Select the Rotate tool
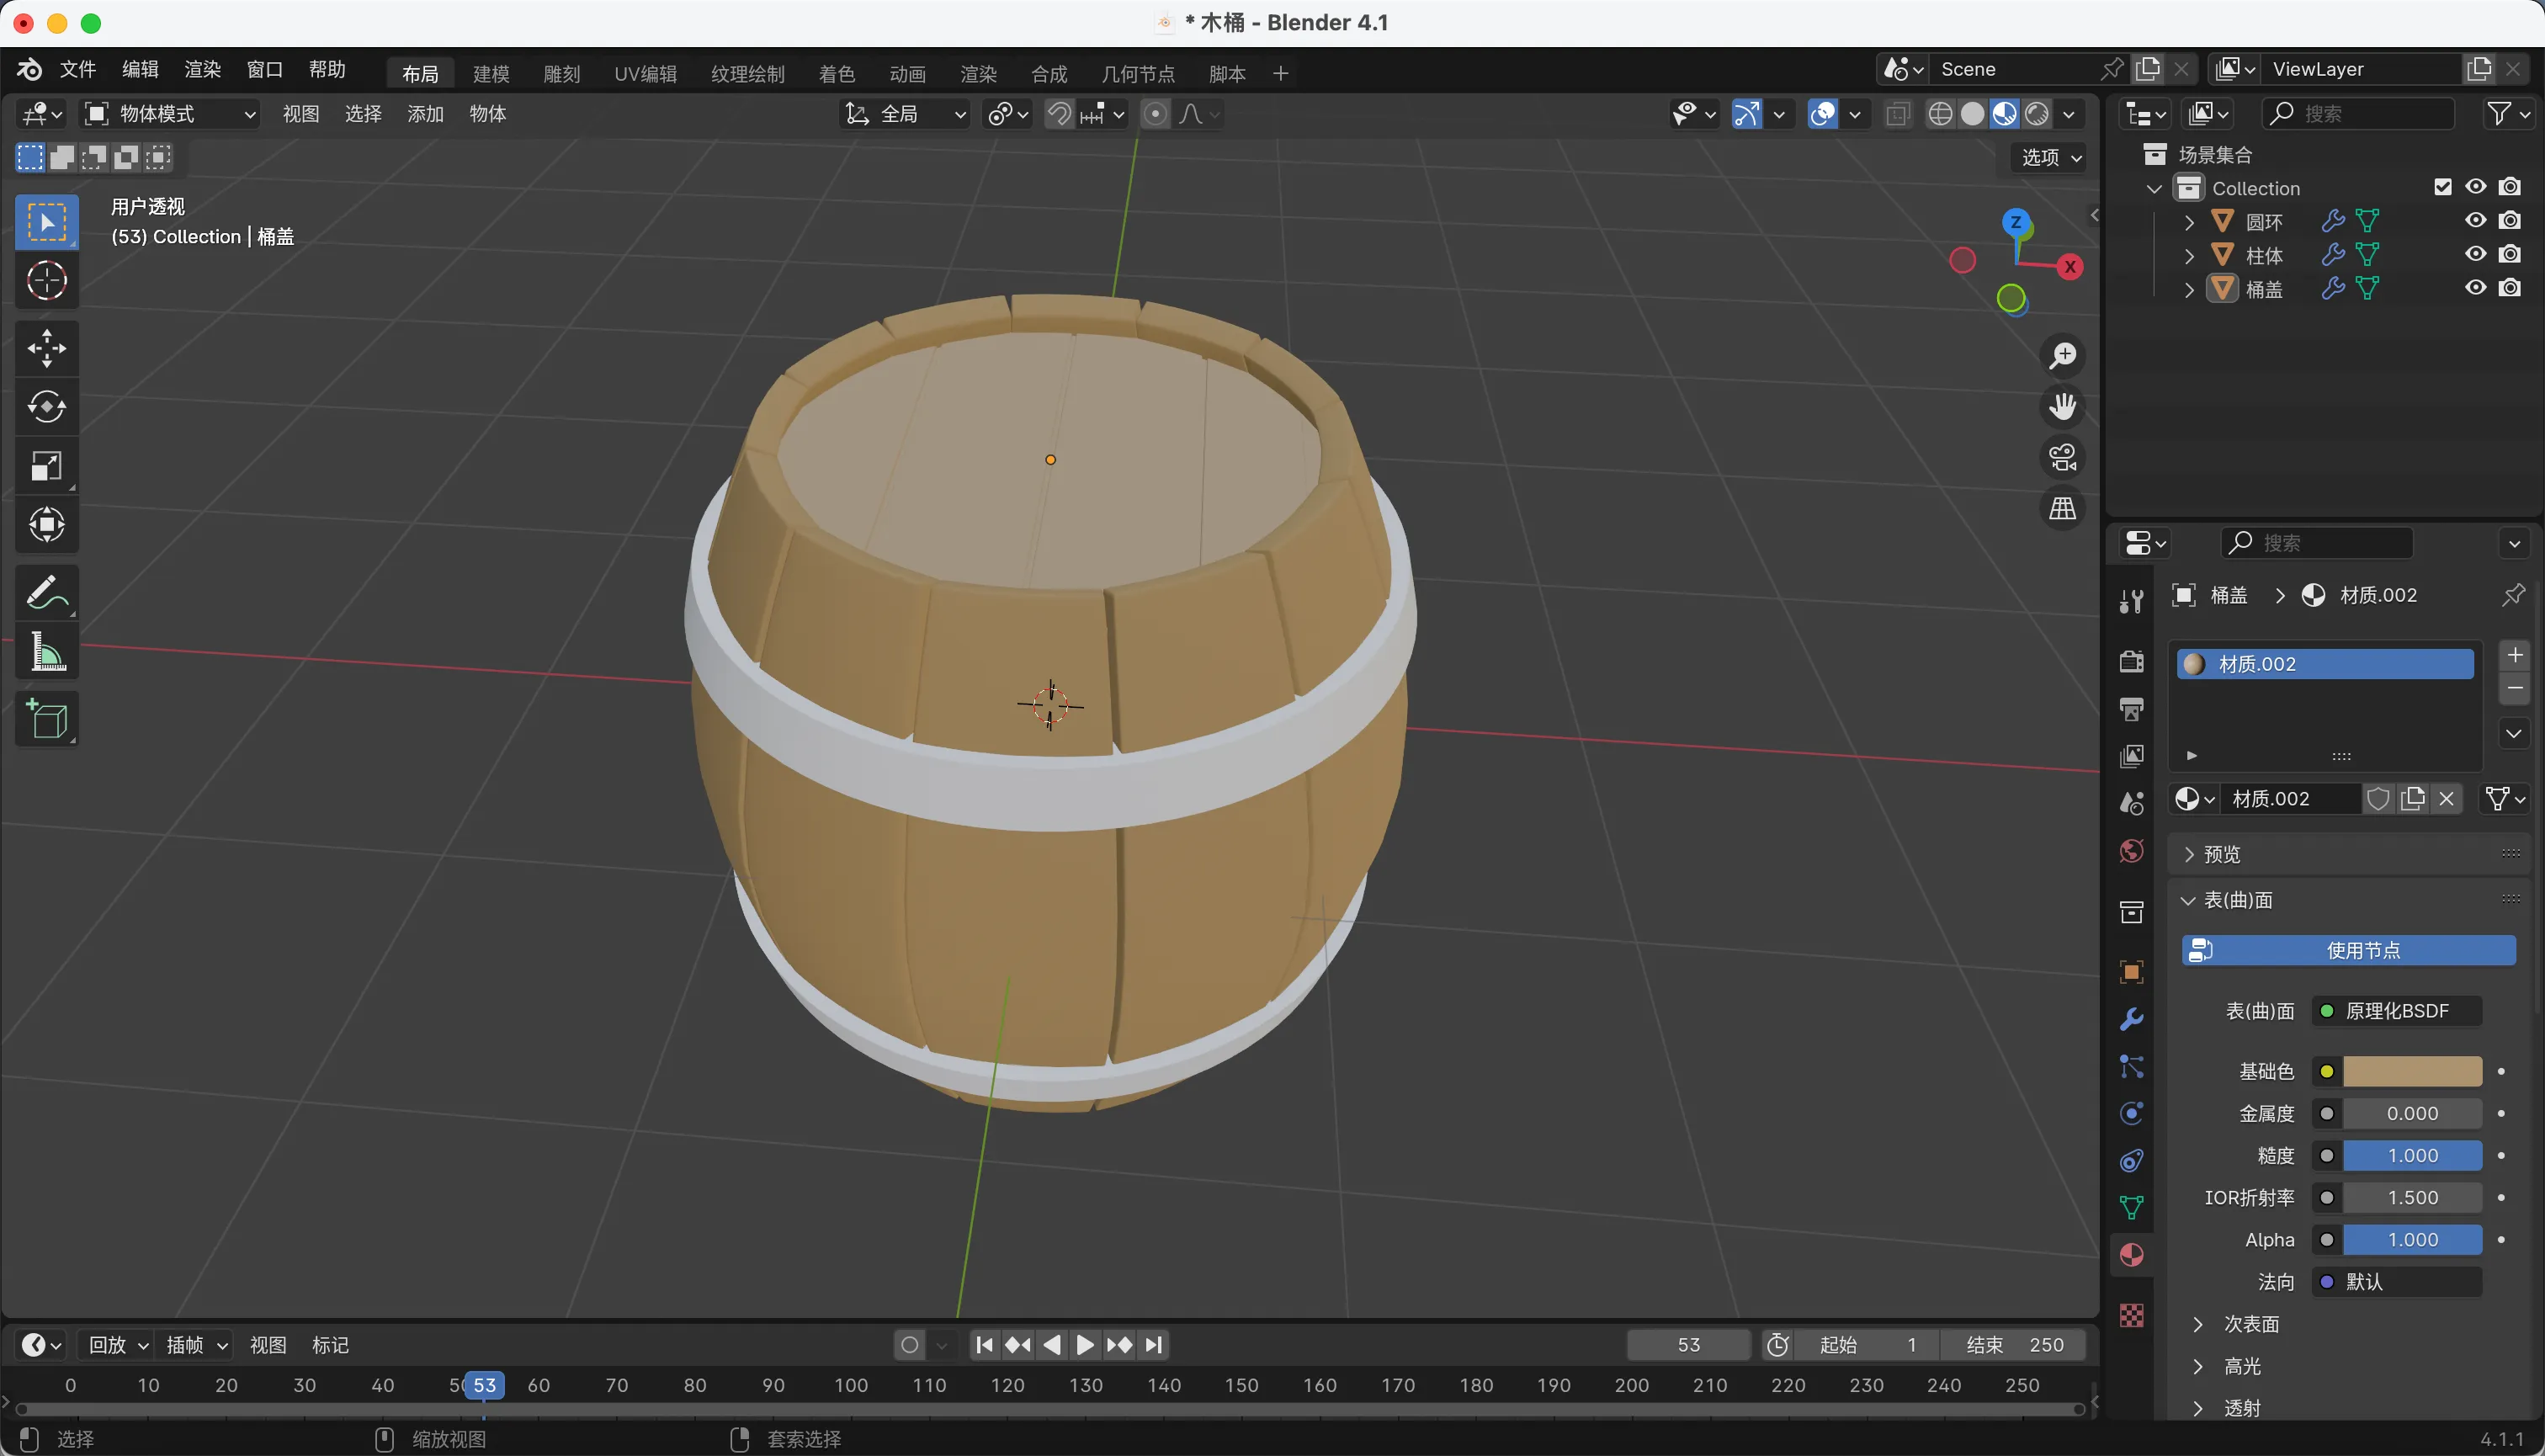 tap(46, 407)
